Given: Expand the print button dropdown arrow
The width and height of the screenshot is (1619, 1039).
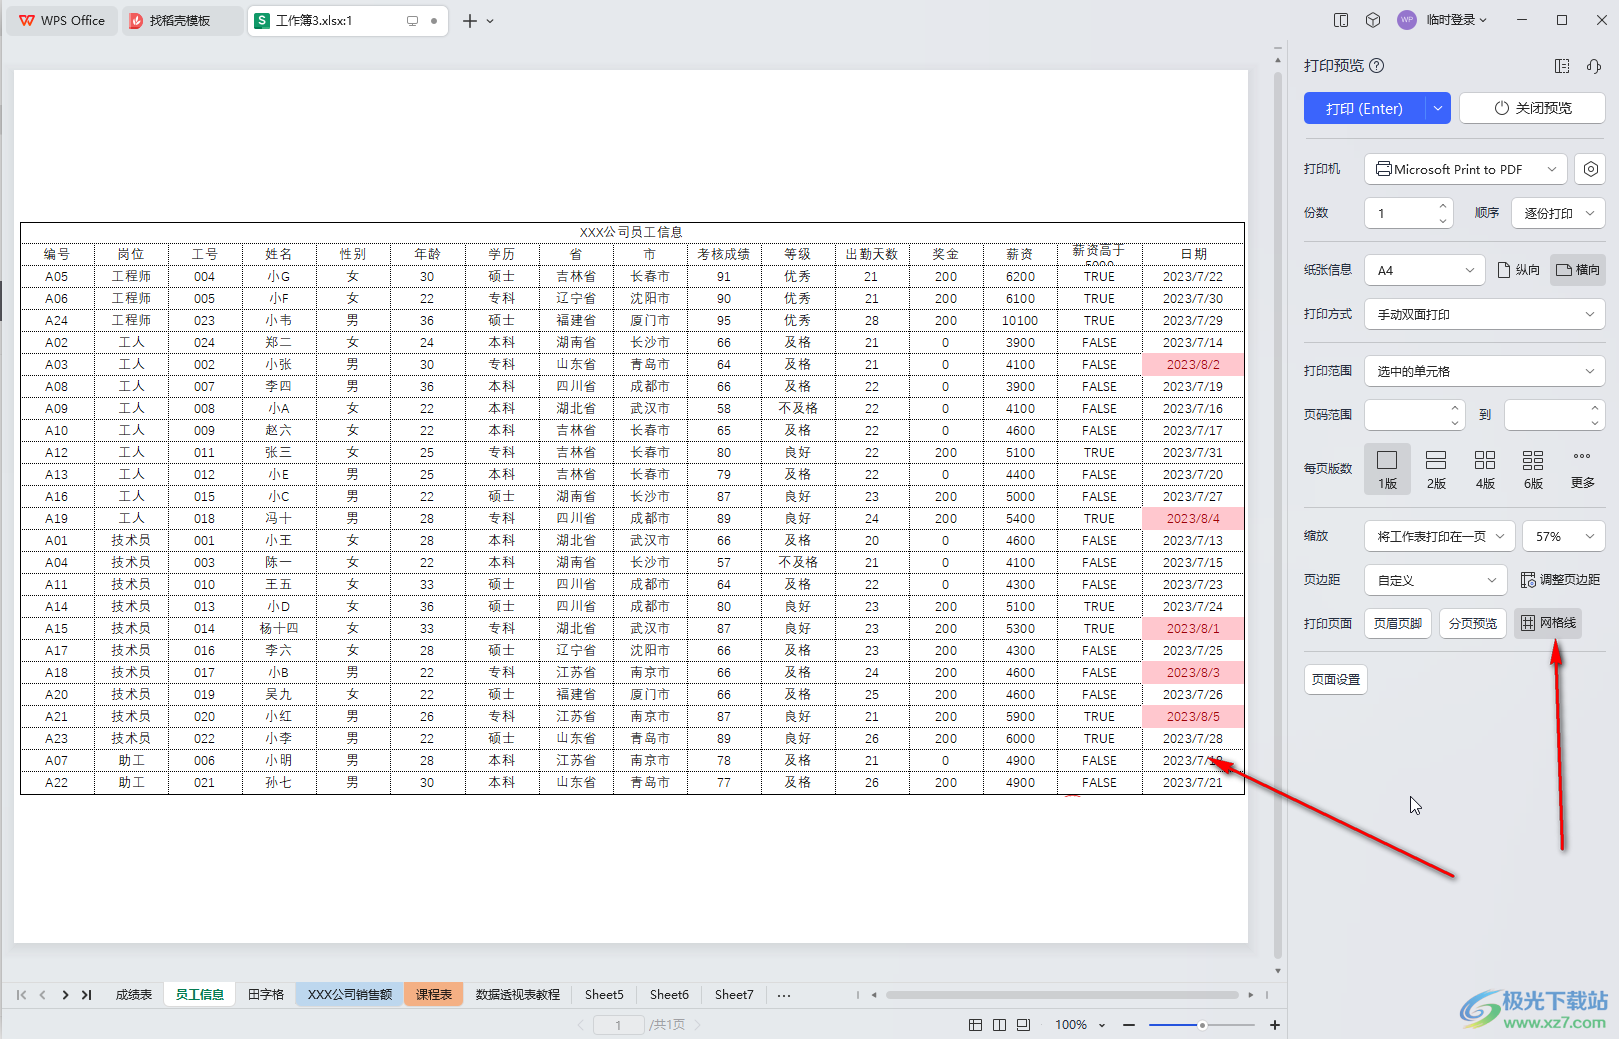Looking at the screenshot, I should (x=1437, y=108).
